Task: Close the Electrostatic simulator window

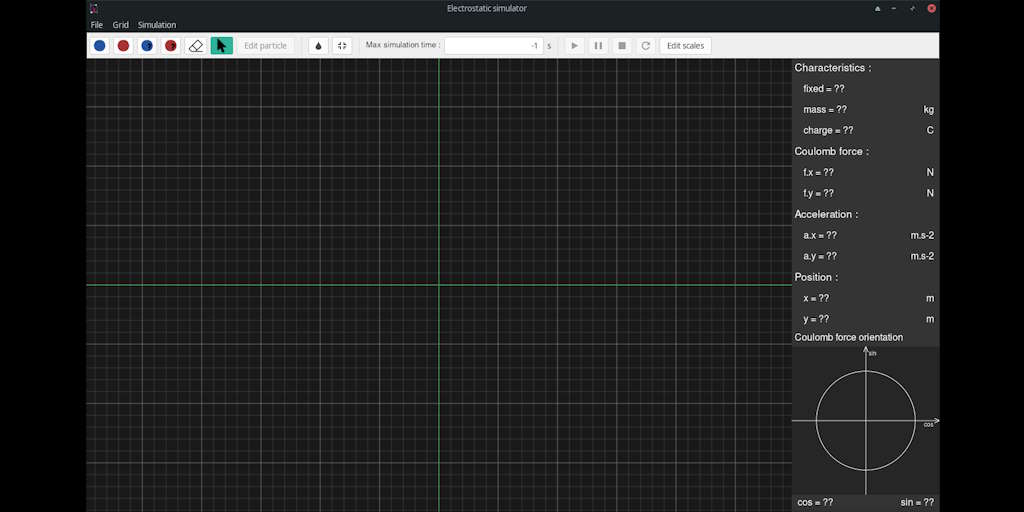Action: (x=932, y=8)
